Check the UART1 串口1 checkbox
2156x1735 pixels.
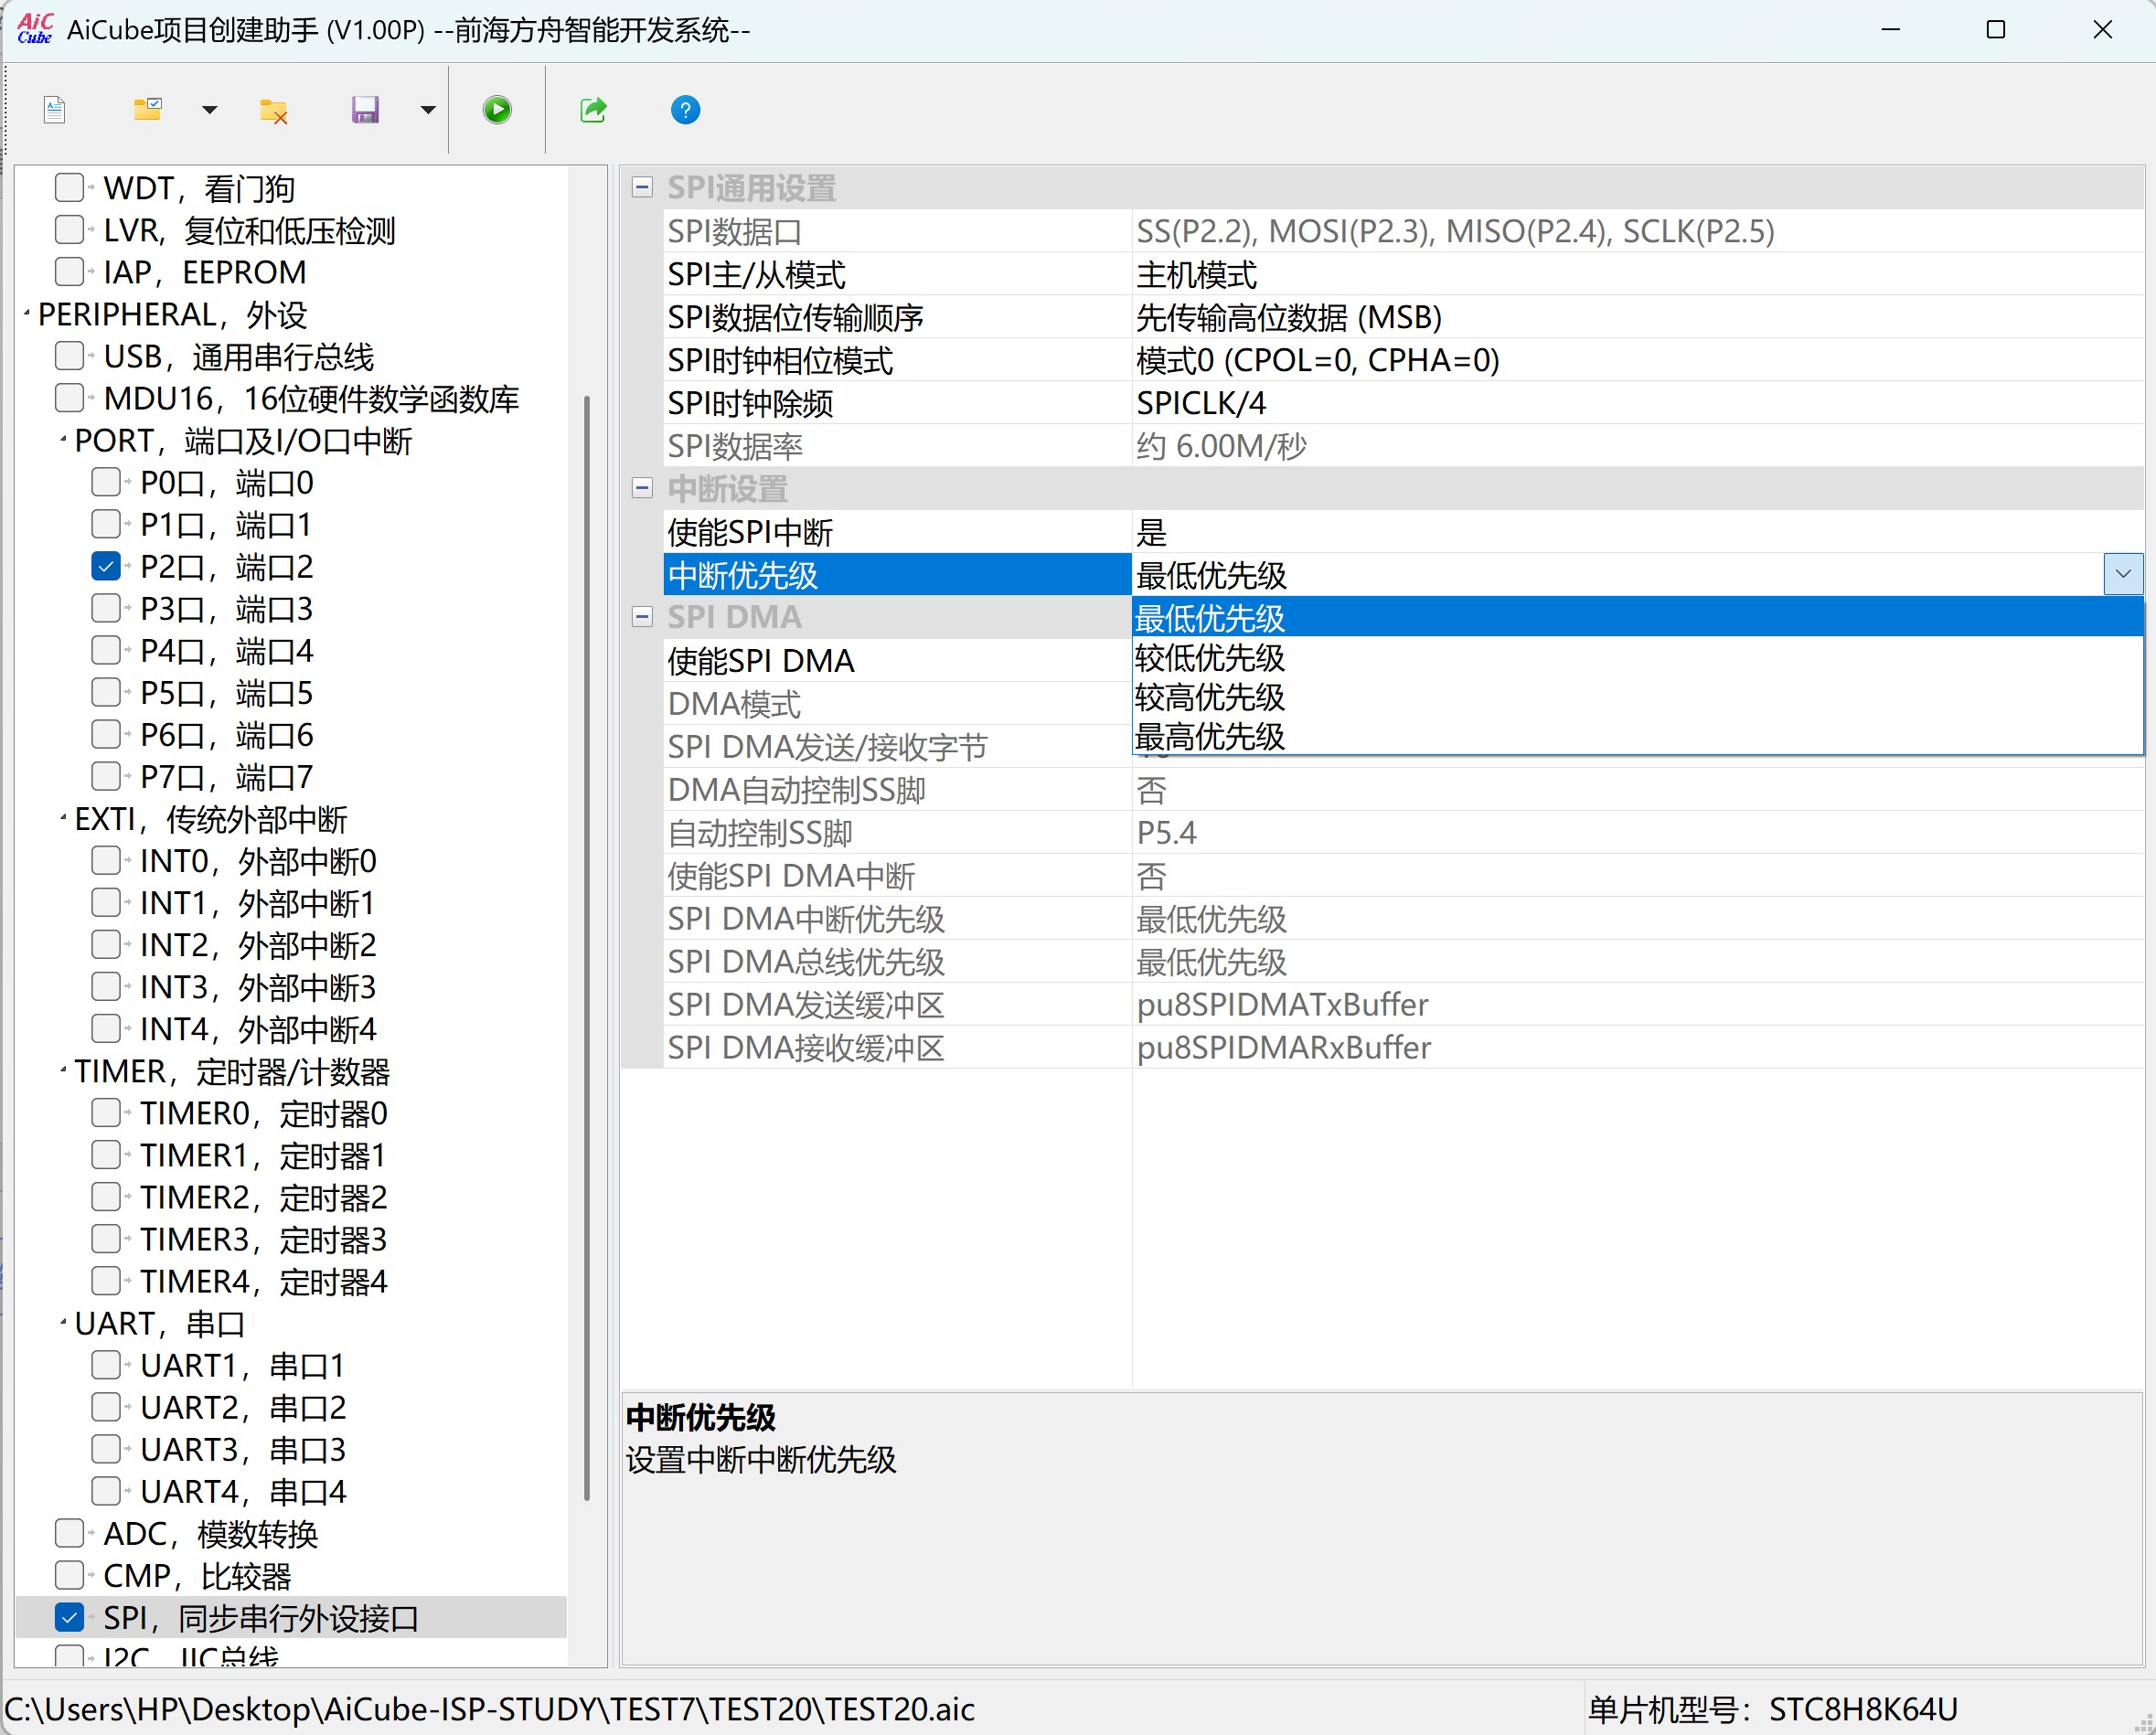(x=106, y=1364)
